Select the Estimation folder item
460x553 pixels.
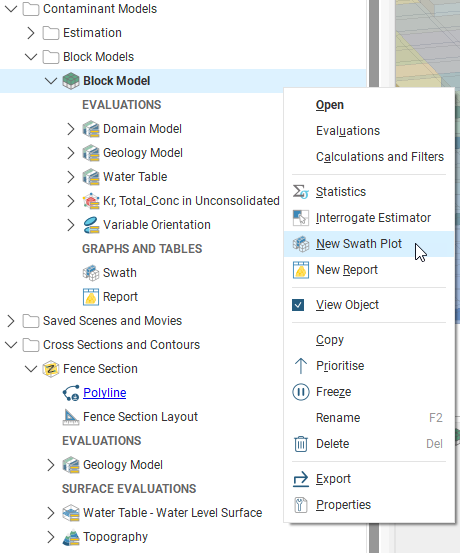pos(92,33)
